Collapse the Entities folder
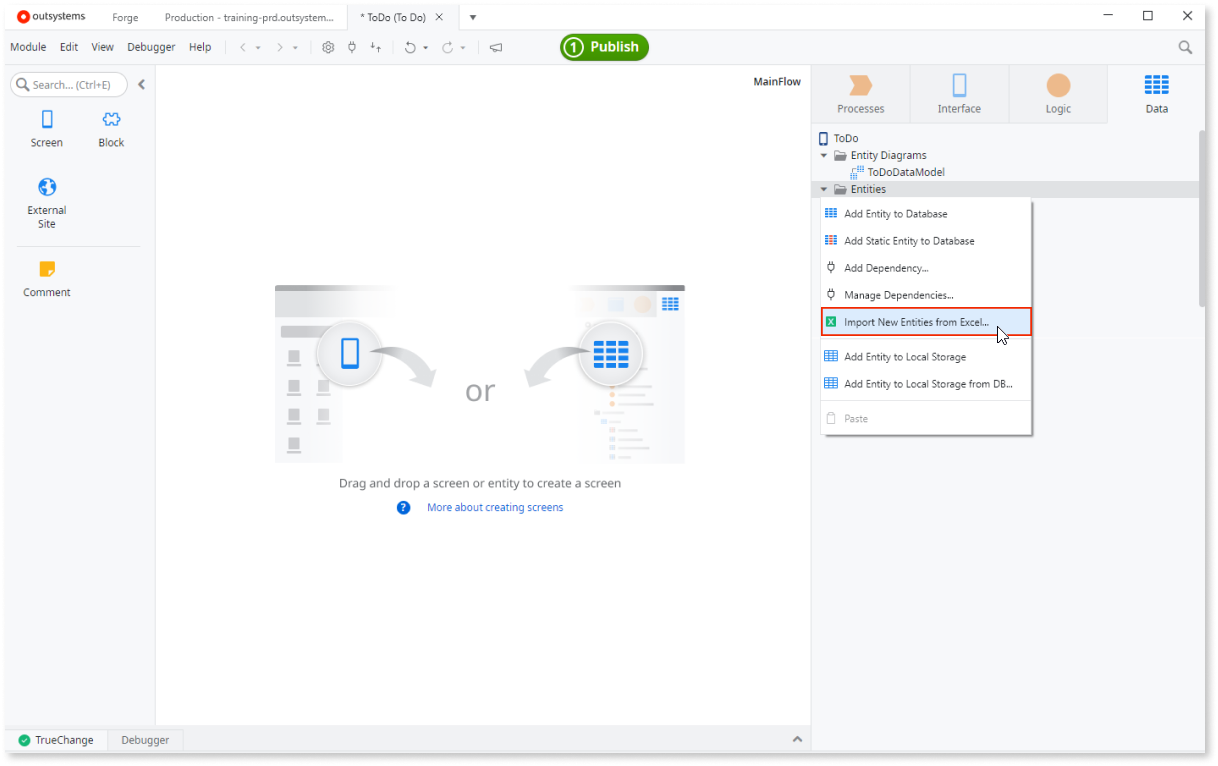 point(824,189)
